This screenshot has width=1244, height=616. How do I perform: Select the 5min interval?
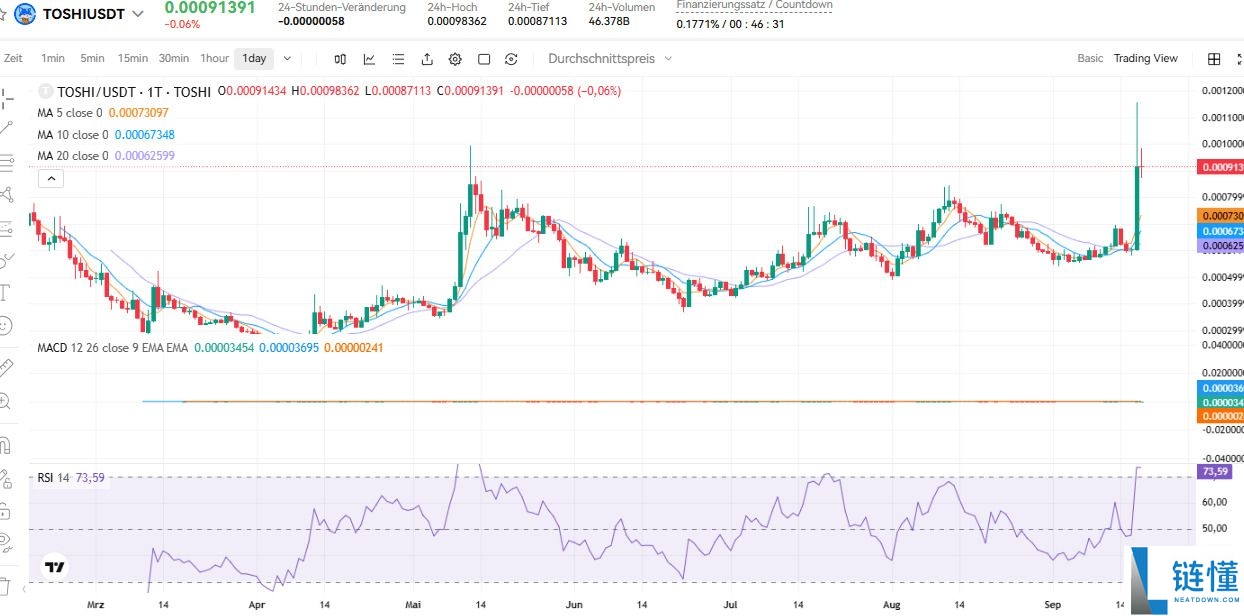[x=92, y=58]
